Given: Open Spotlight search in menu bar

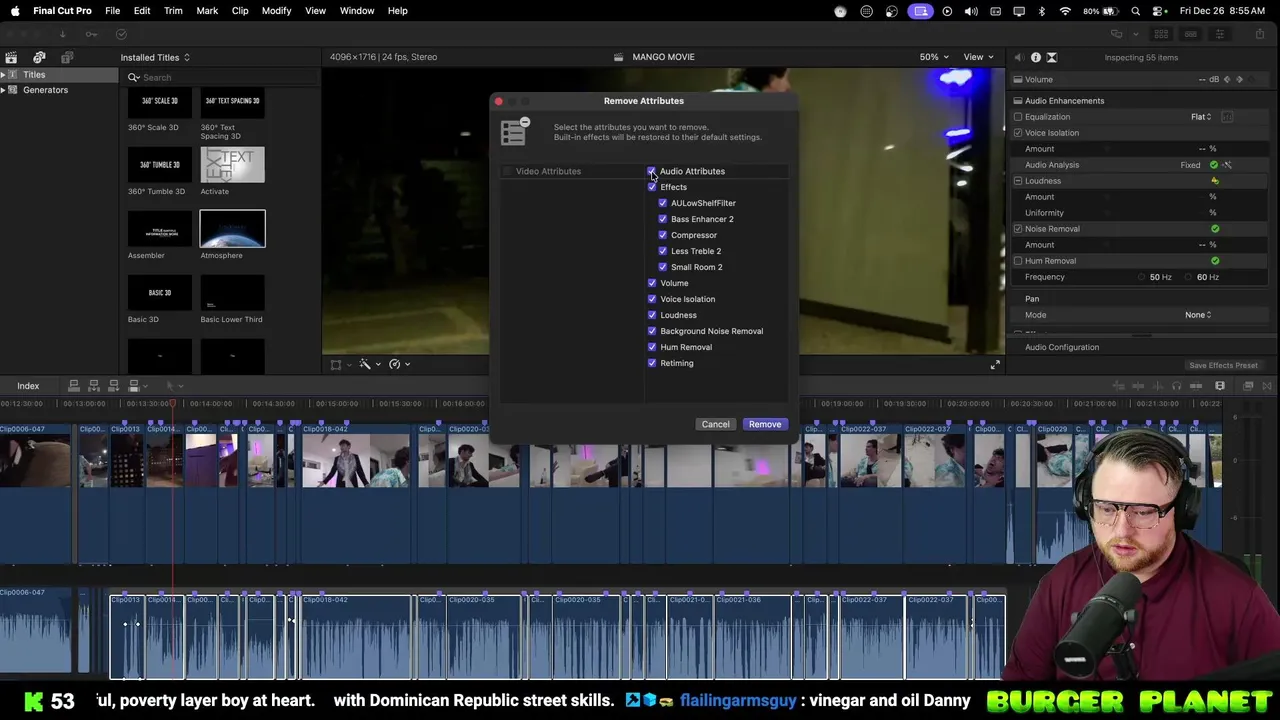Looking at the screenshot, I should (x=1136, y=11).
